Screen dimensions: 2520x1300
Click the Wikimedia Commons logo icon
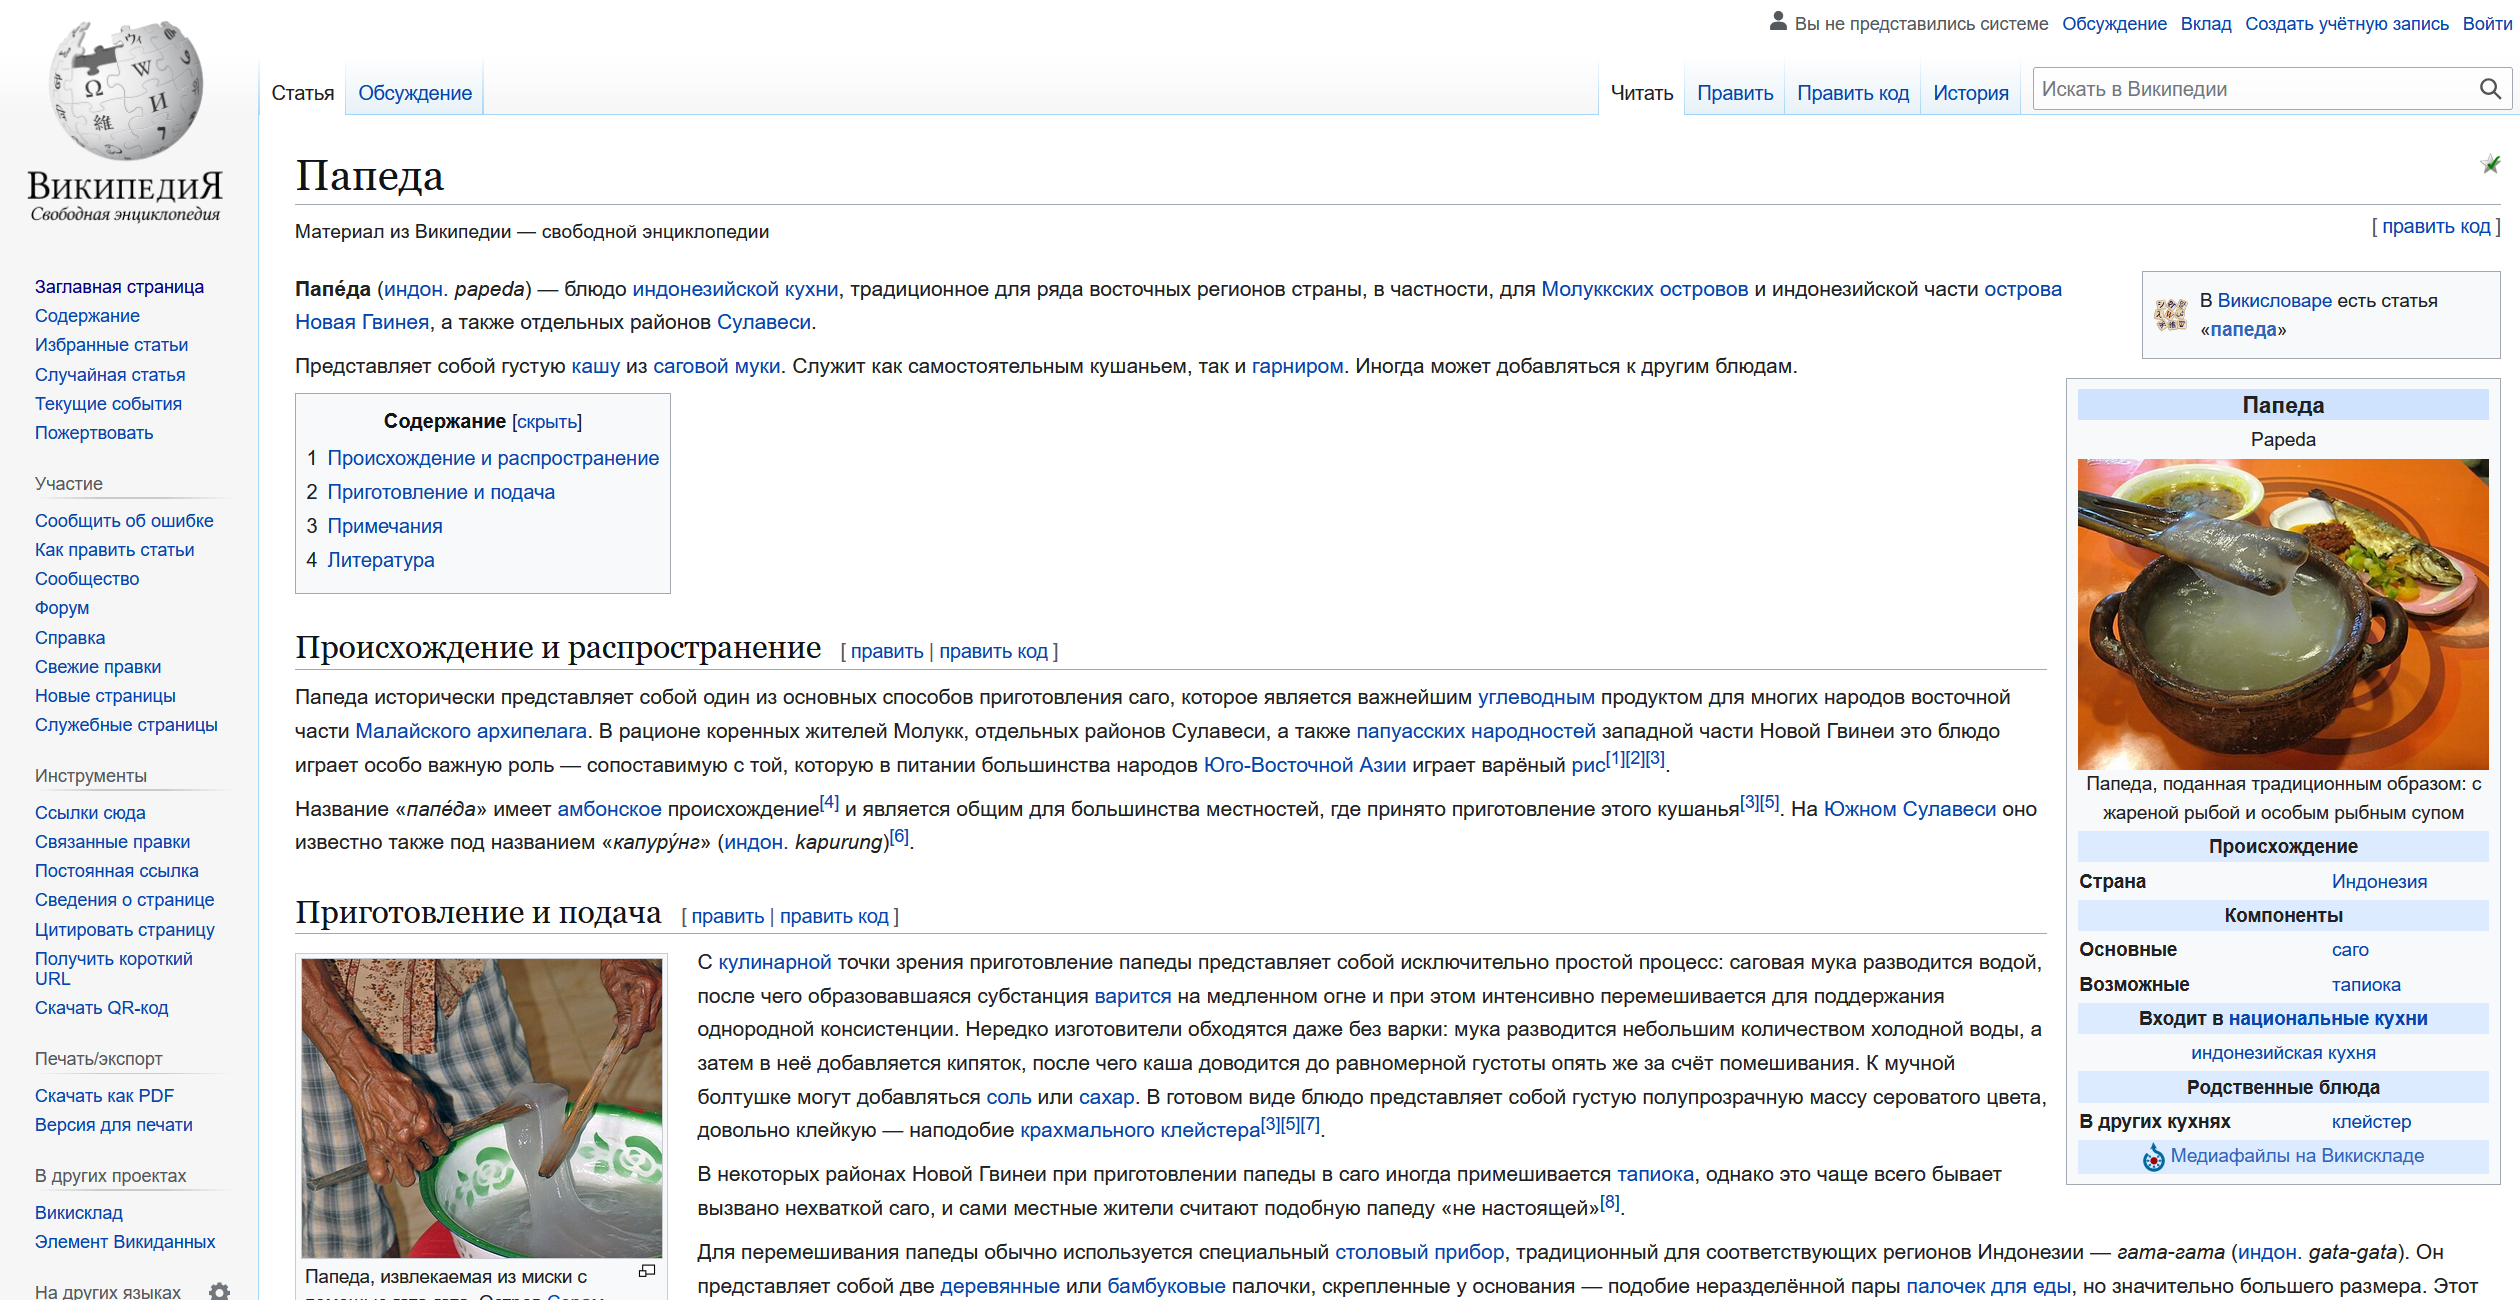point(2153,1158)
